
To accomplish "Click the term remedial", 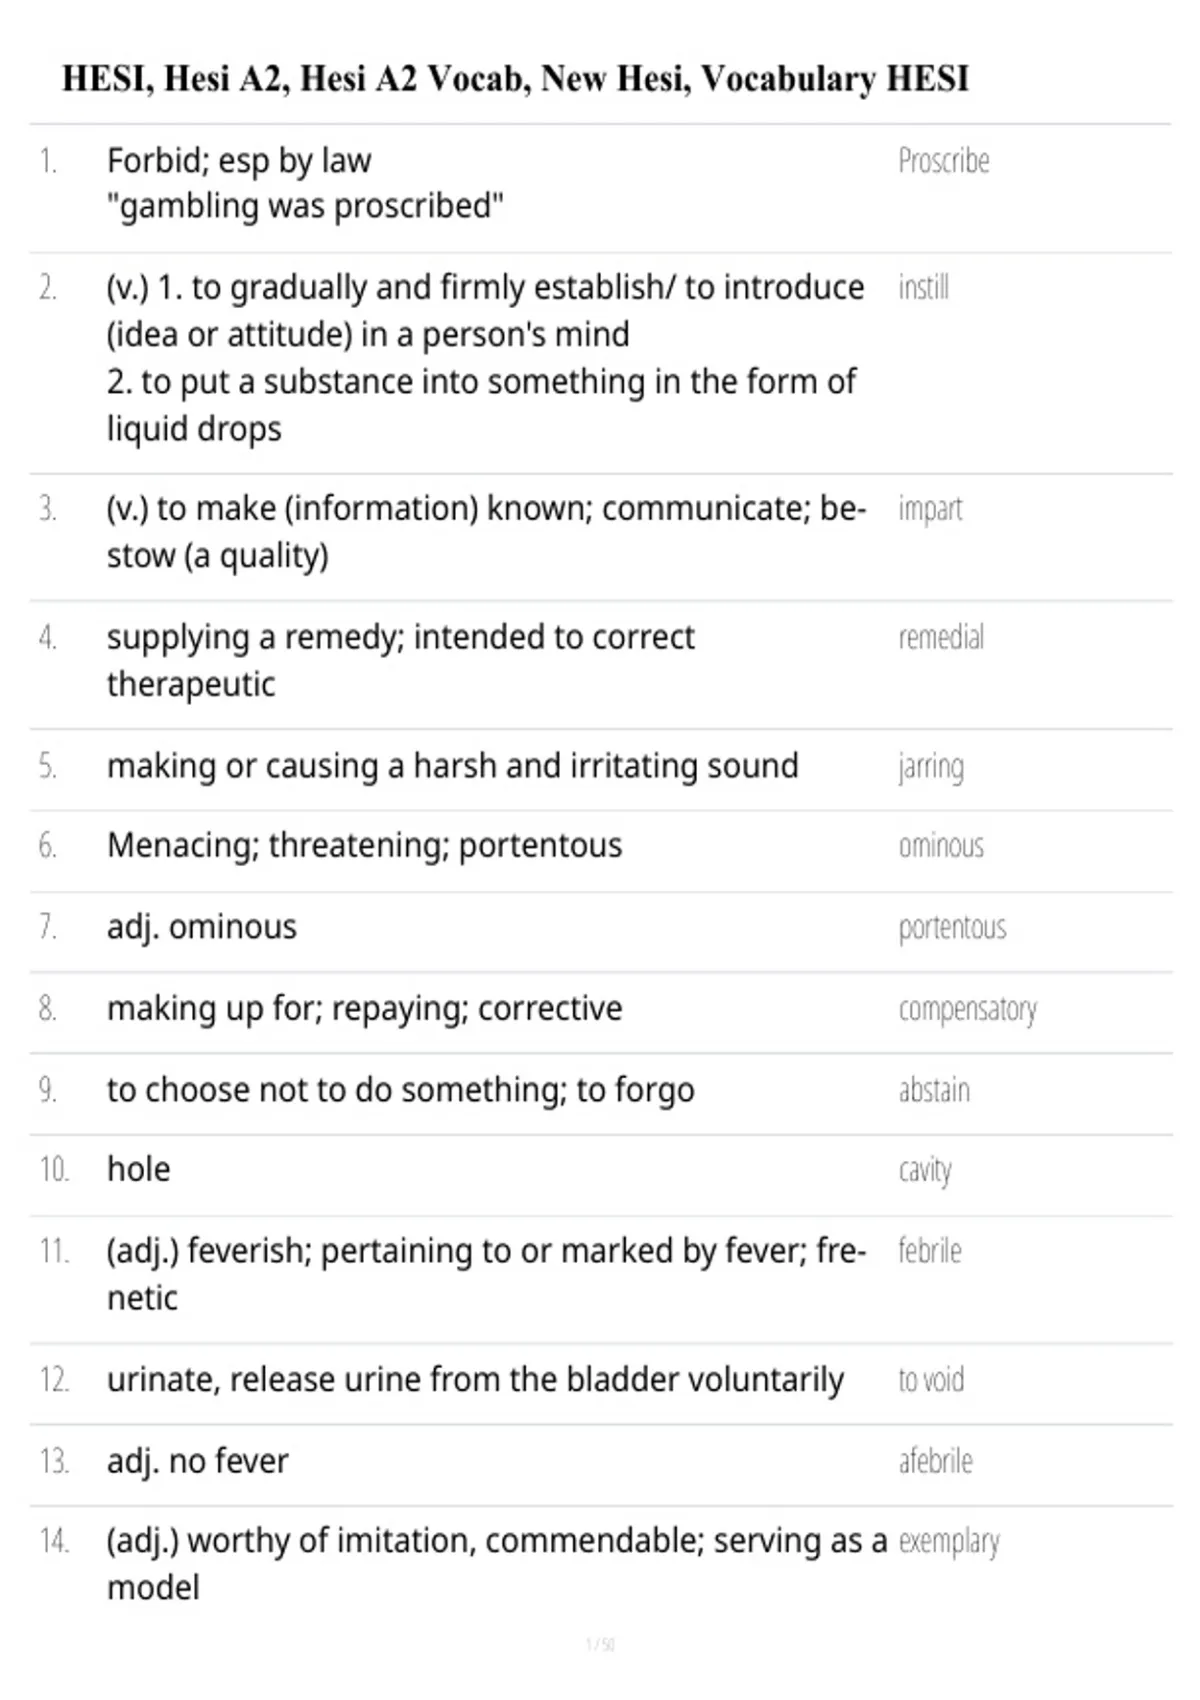I will pos(941,637).
